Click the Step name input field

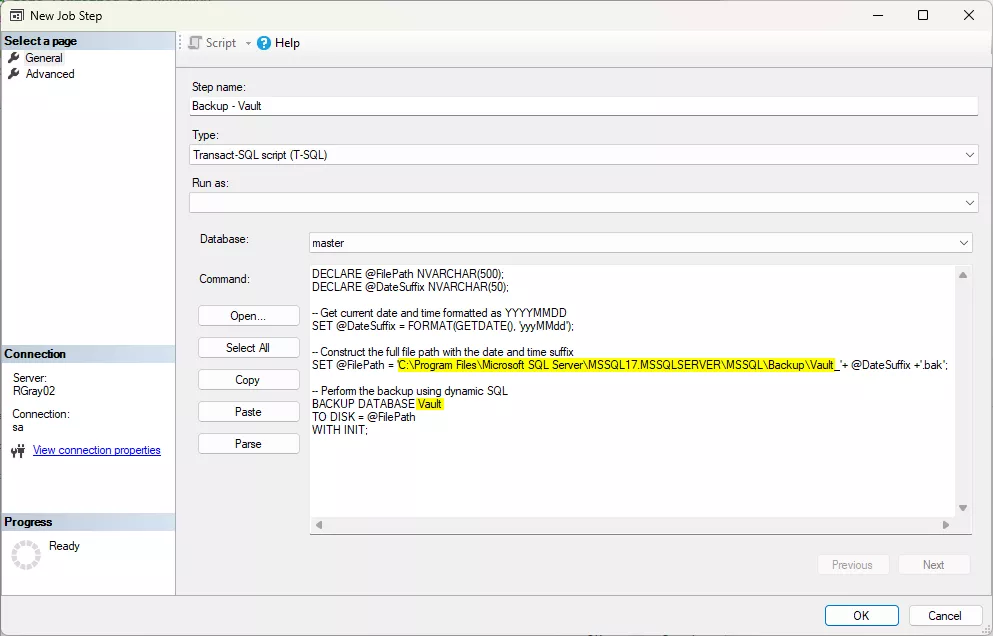pos(583,106)
